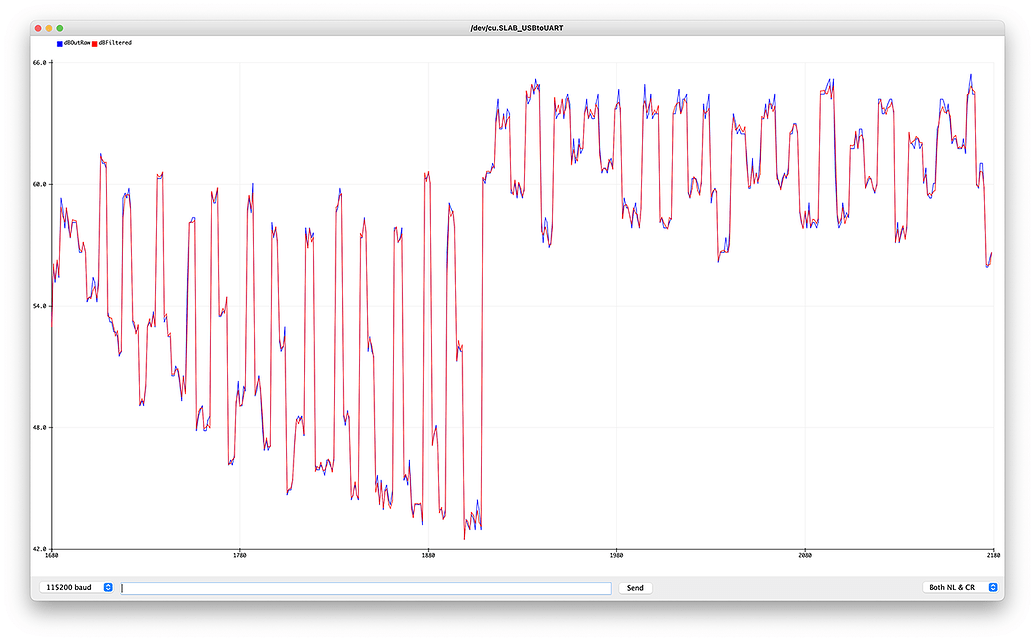
Task: Minimize the plotter window with yellow button
Action: point(49,28)
